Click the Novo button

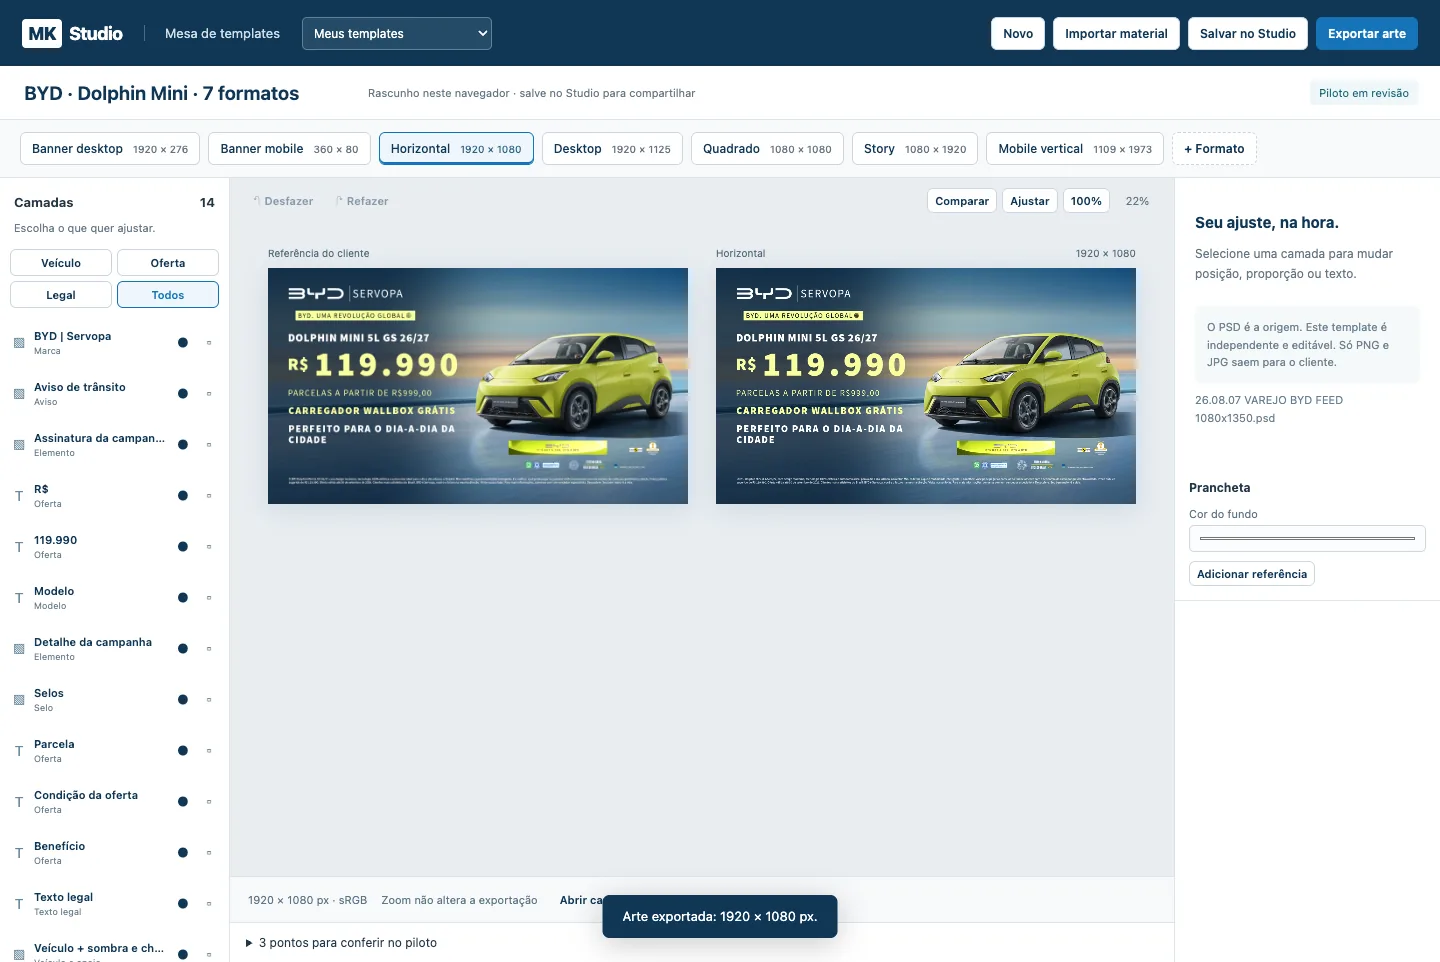(1018, 33)
